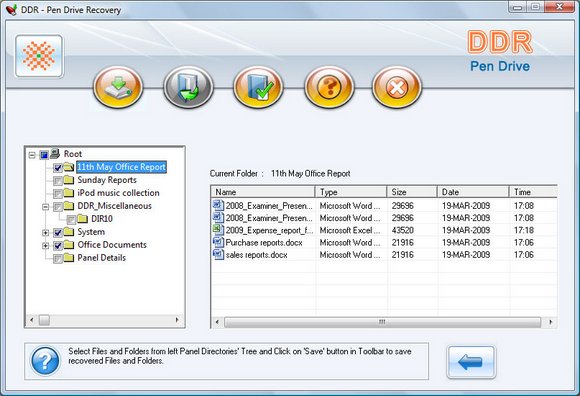The image size is (580, 396).
Task: Uncheck the Office Documents checkbox
Action: [x=58, y=246]
